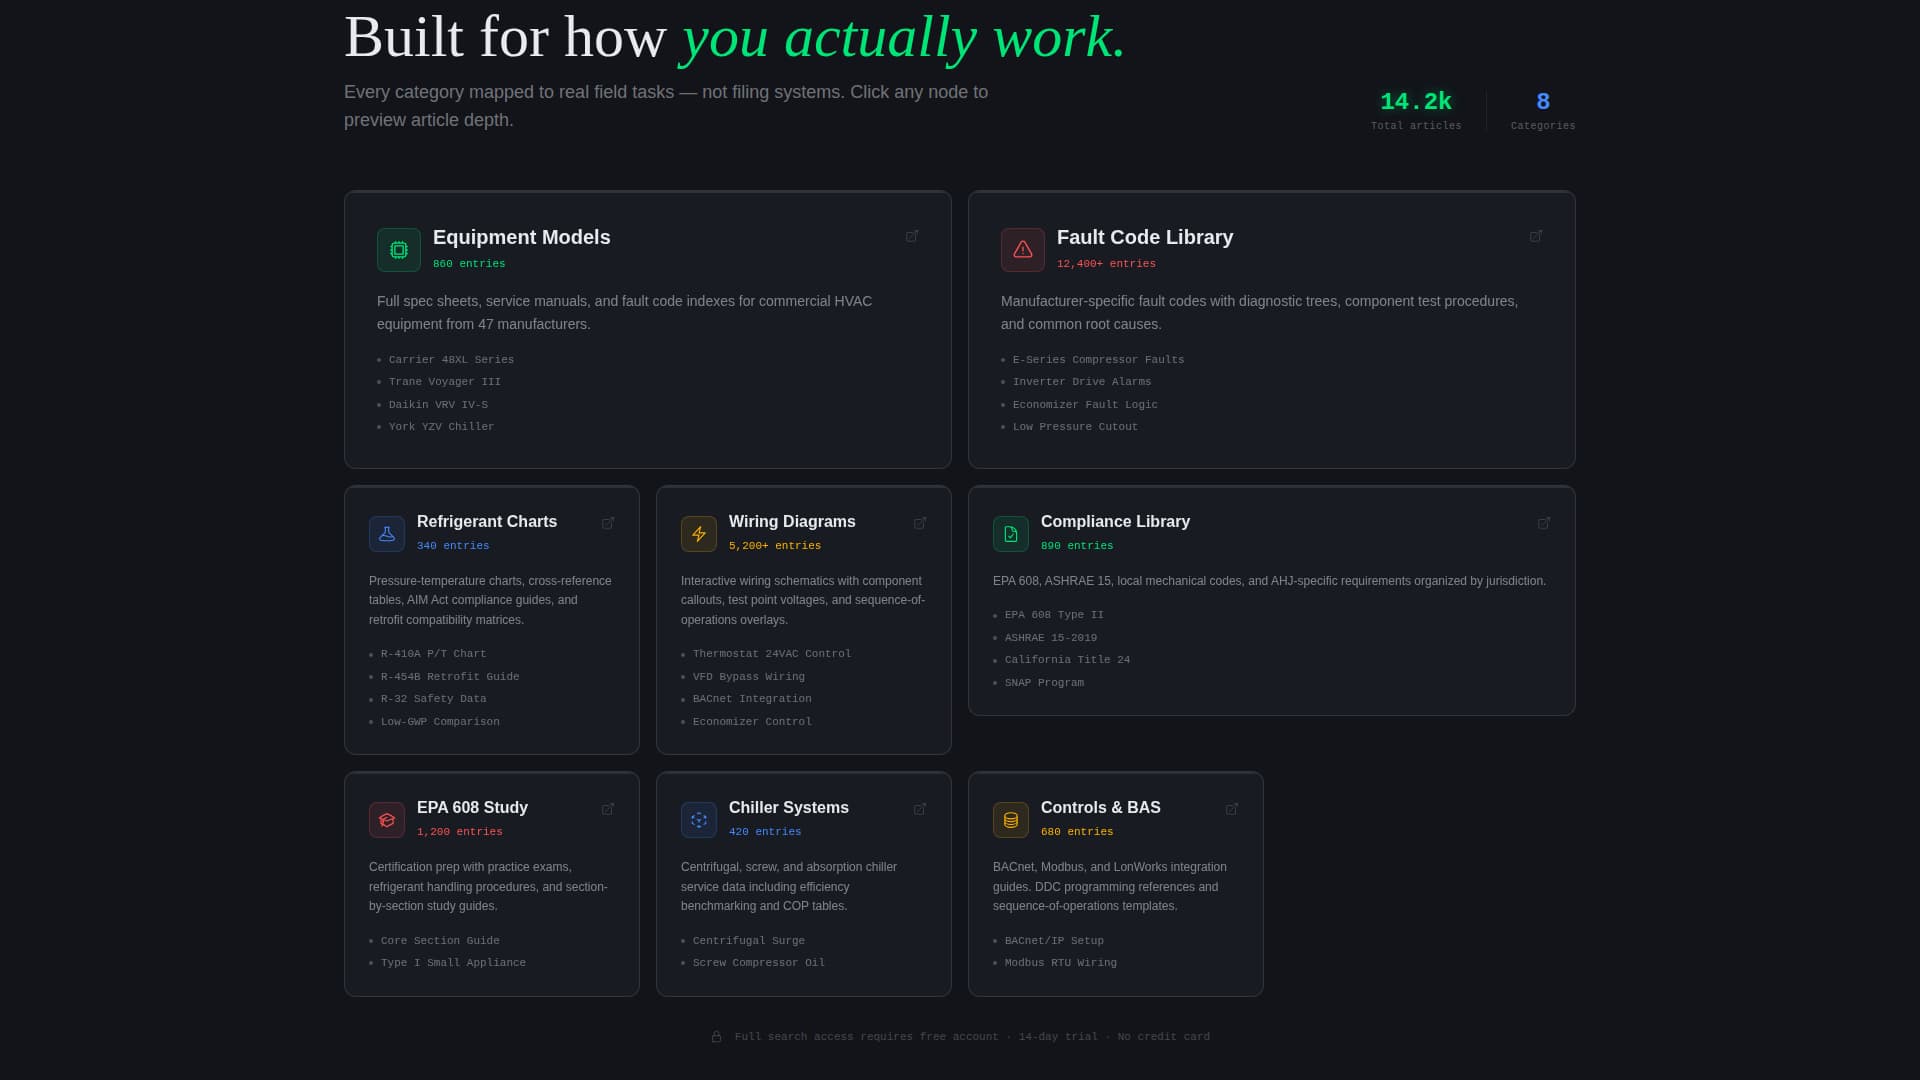Click the lock icon in footer note
The image size is (1920, 1080).
716,1037
